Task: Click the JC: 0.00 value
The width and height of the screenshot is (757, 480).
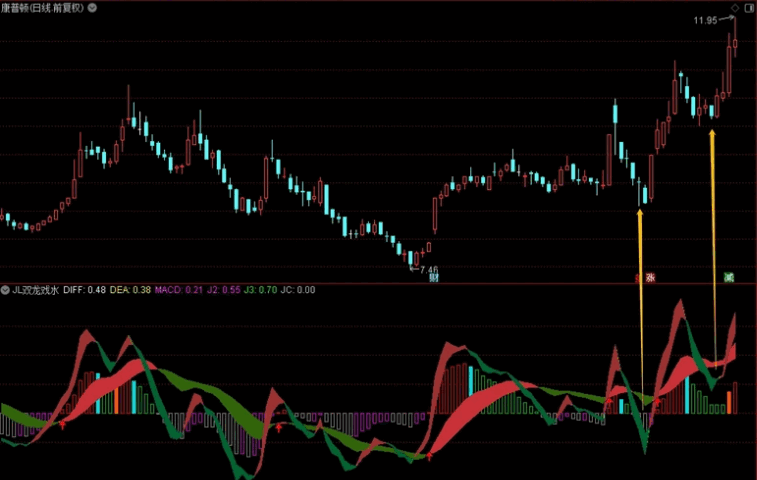Action: 298,290
